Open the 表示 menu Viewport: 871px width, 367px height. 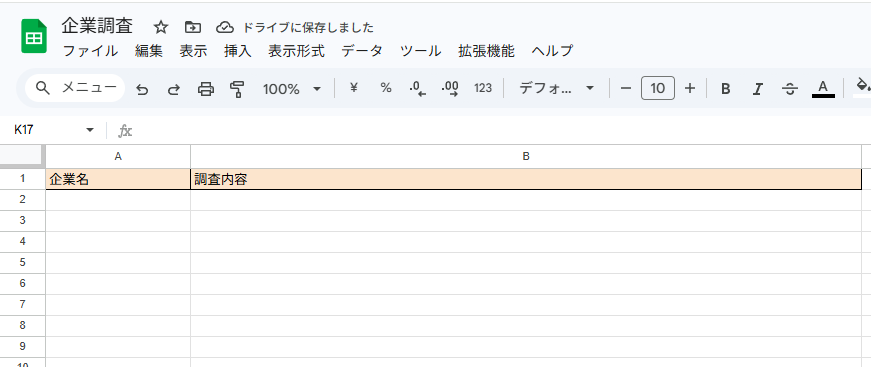(193, 51)
